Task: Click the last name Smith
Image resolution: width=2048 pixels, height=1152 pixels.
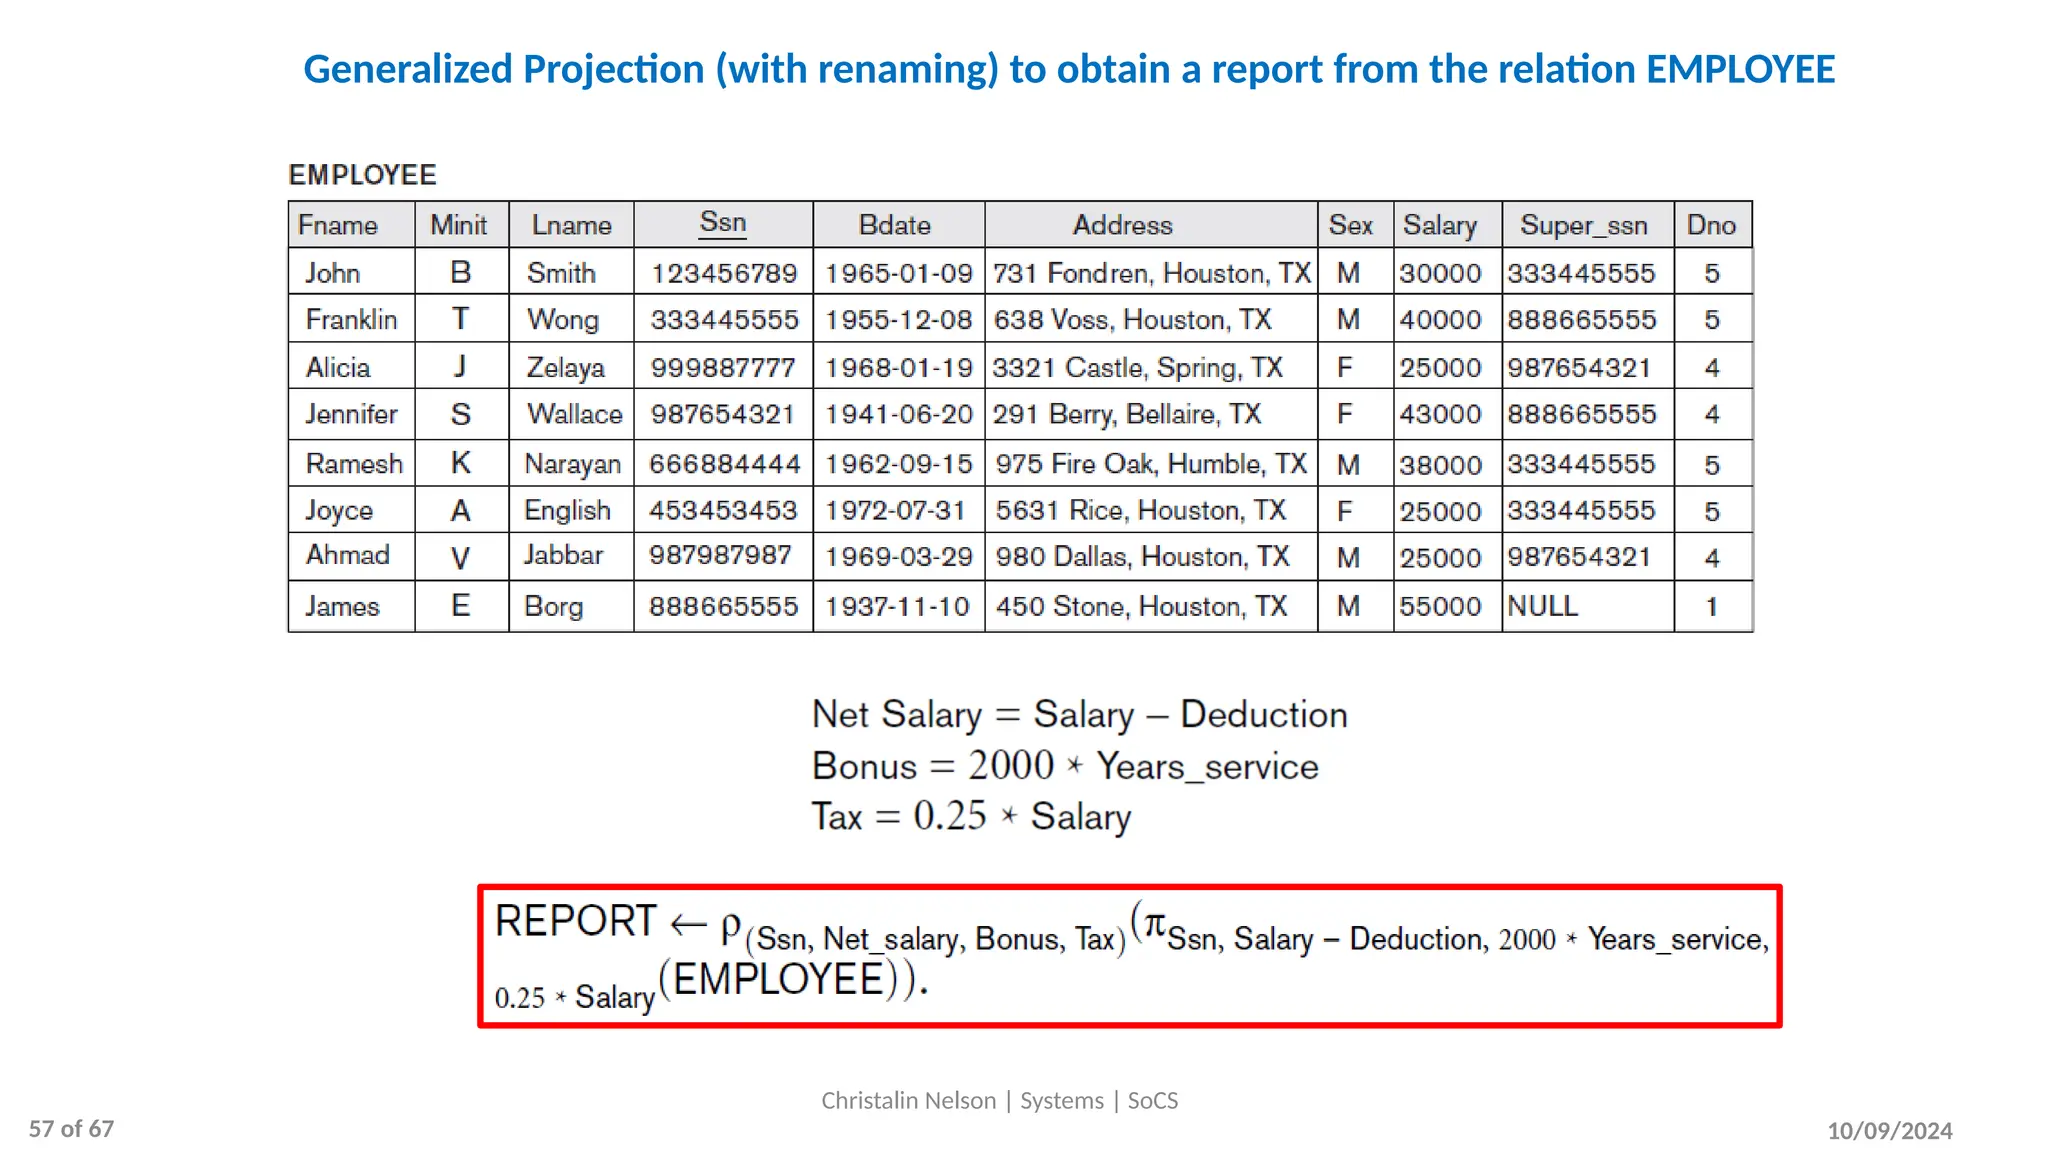Action: point(561,273)
